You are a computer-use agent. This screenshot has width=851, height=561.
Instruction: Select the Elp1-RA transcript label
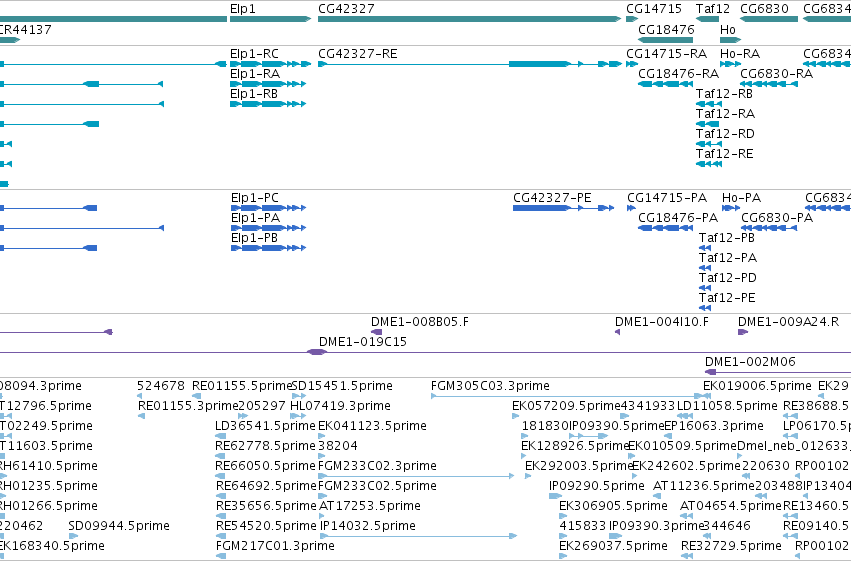click(x=255, y=74)
